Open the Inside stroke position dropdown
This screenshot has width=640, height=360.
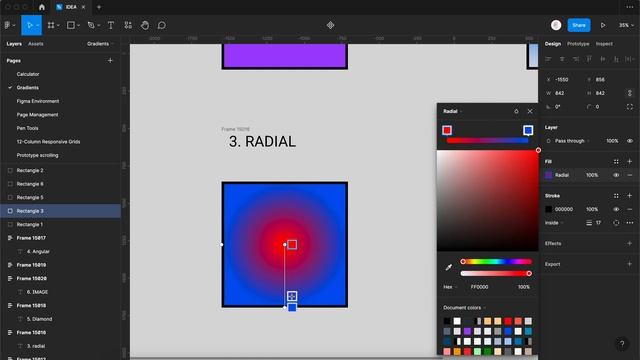(554, 223)
